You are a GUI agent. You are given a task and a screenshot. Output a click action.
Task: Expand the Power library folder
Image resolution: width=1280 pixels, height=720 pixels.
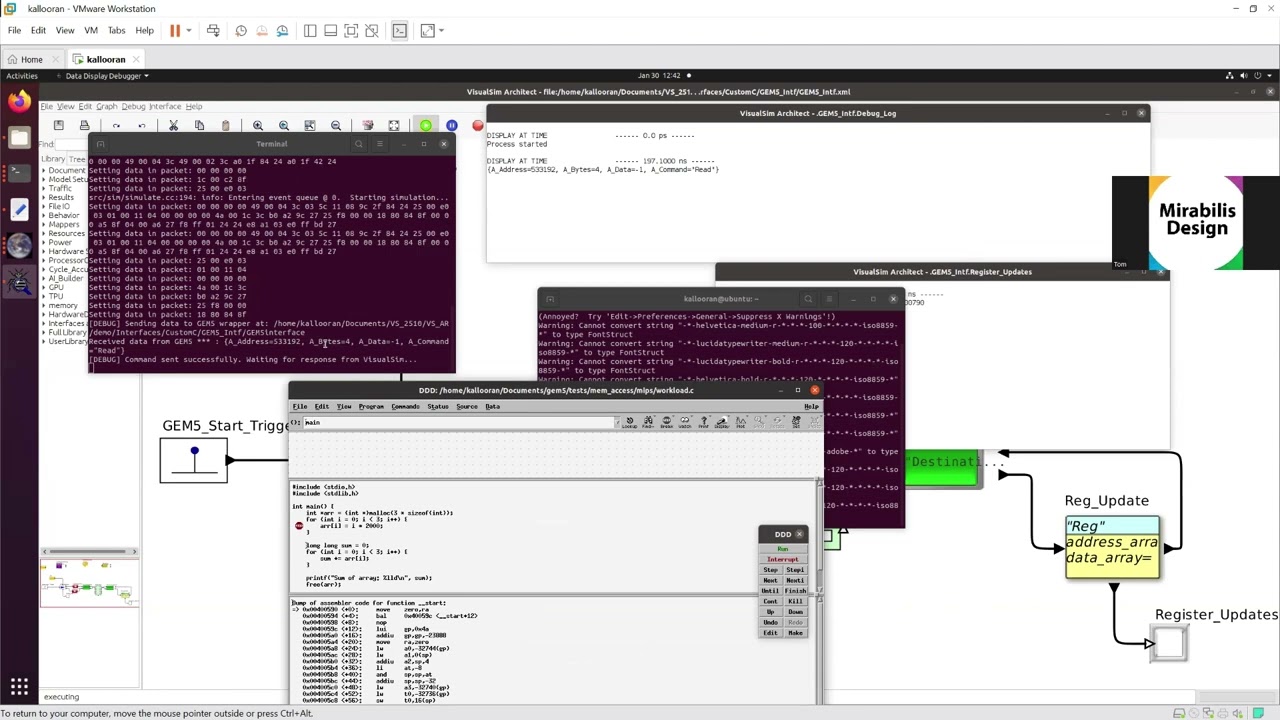tap(44, 242)
